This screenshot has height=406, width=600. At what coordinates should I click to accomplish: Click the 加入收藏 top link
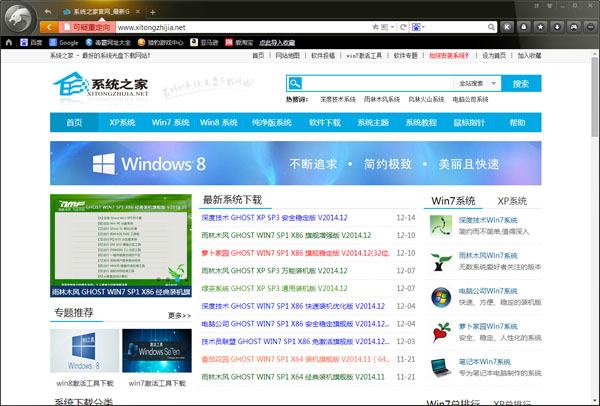(529, 55)
